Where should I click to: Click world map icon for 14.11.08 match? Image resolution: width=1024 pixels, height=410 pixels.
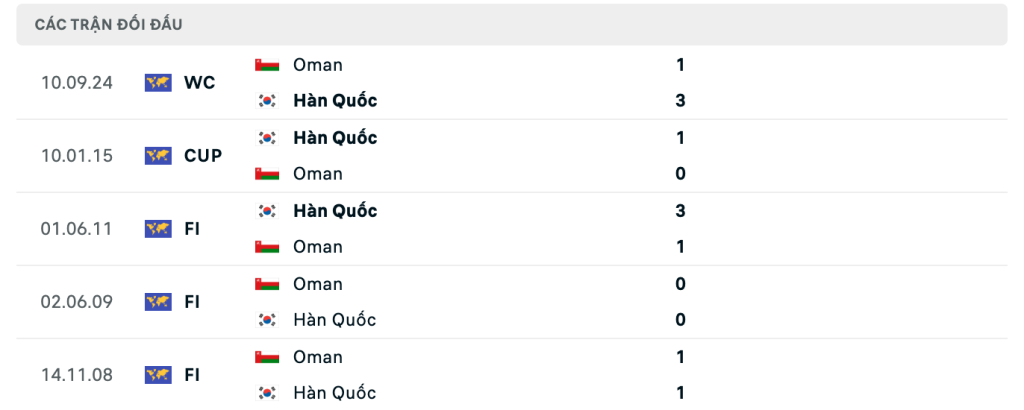(x=158, y=375)
